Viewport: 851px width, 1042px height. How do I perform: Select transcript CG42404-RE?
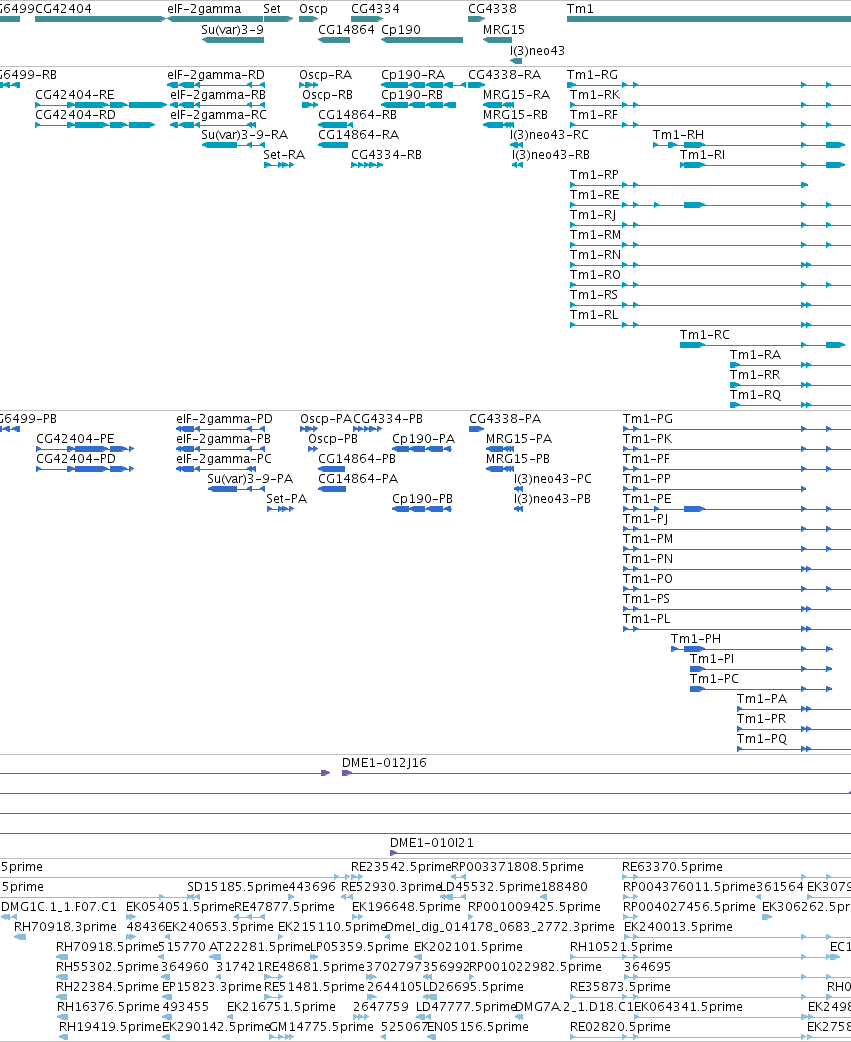coord(101,105)
